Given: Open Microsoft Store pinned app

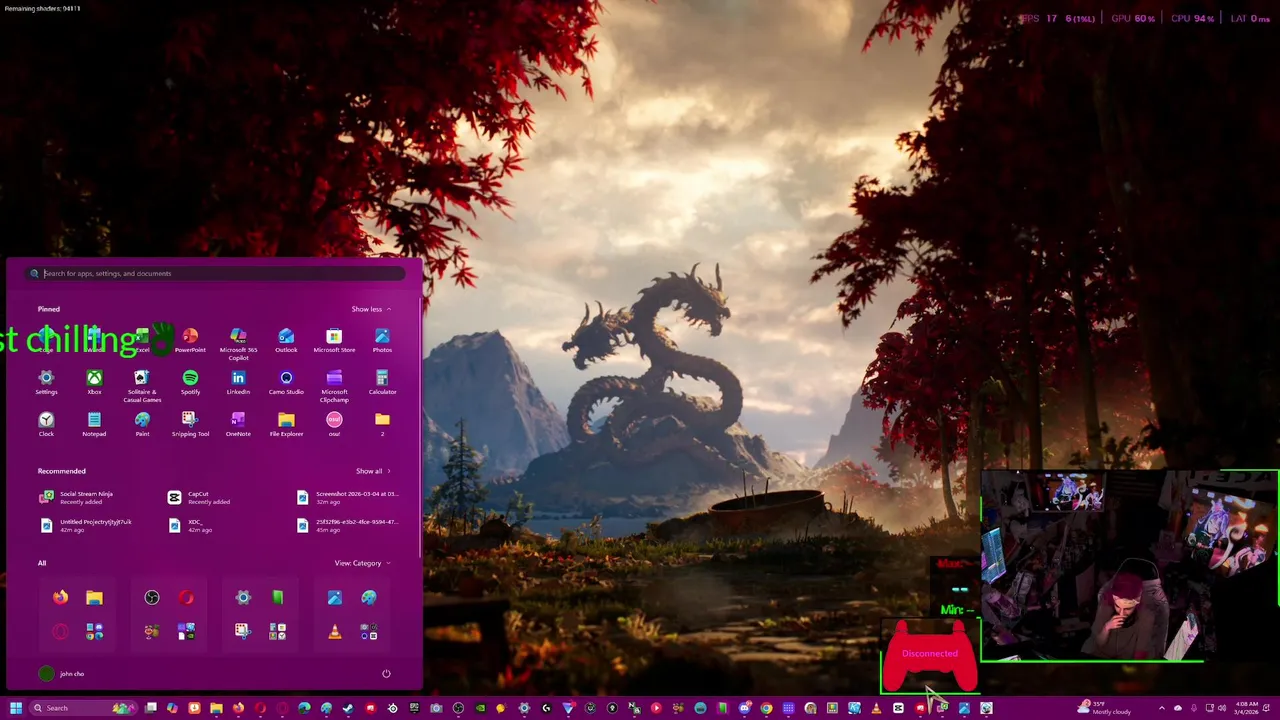Looking at the screenshot, I should point(334,340).
